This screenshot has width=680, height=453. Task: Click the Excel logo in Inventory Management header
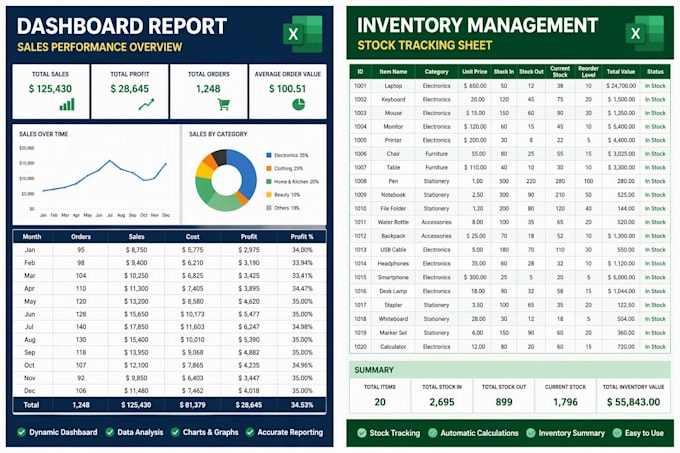tap(645, 33)
